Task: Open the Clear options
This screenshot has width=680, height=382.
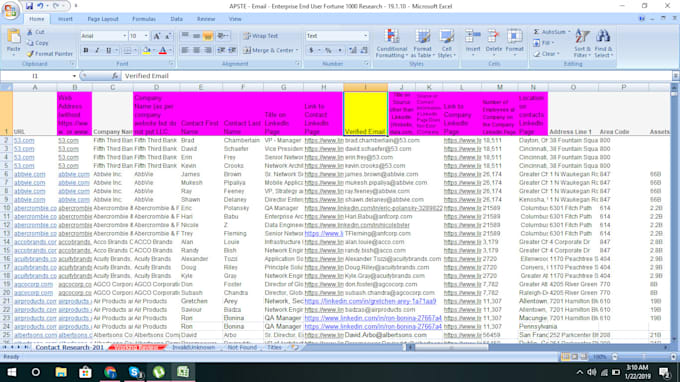Action: (x=546, y=54)
